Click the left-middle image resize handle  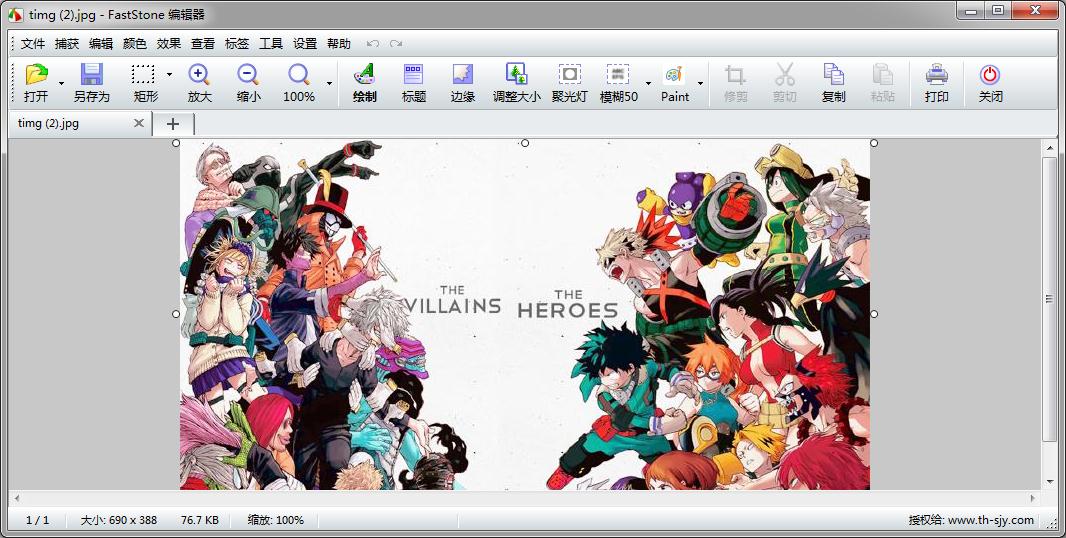[176, 314]
